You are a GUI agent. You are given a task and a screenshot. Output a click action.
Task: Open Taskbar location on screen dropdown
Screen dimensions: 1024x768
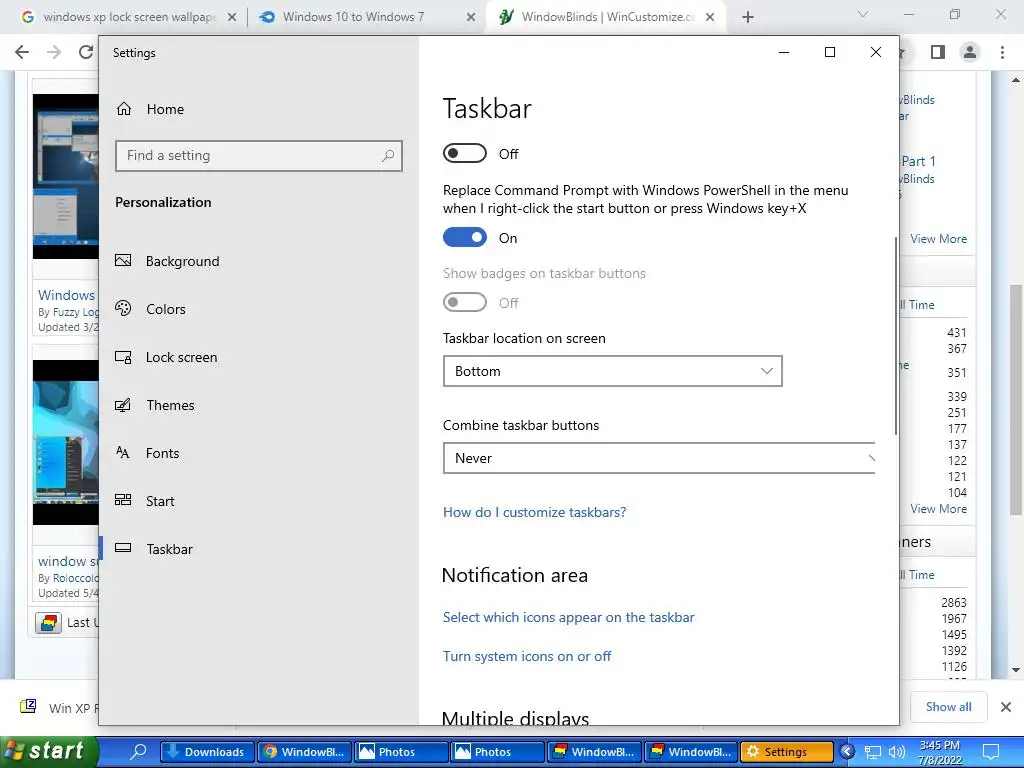(x=613, y=371)
